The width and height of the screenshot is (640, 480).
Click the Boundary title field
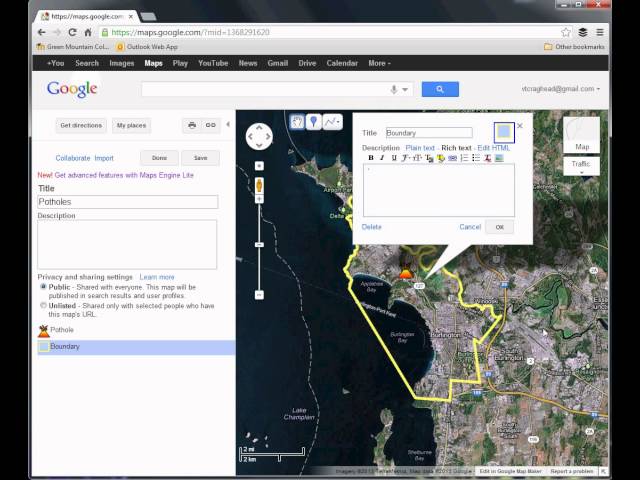click(429, 133)
